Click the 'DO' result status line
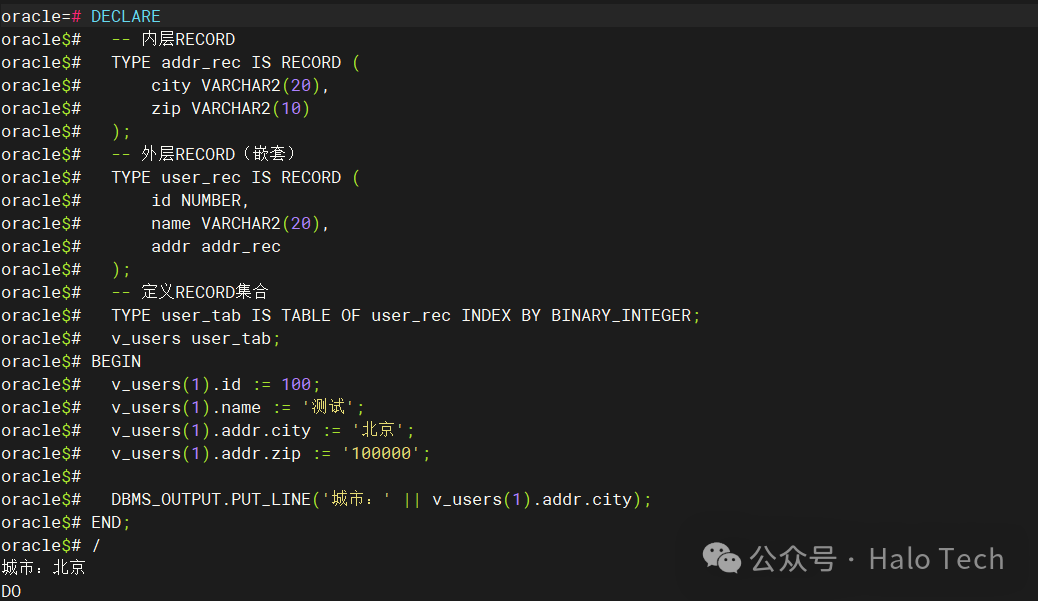Viewport: 1038px width, 601px height. tap(11, 591)
